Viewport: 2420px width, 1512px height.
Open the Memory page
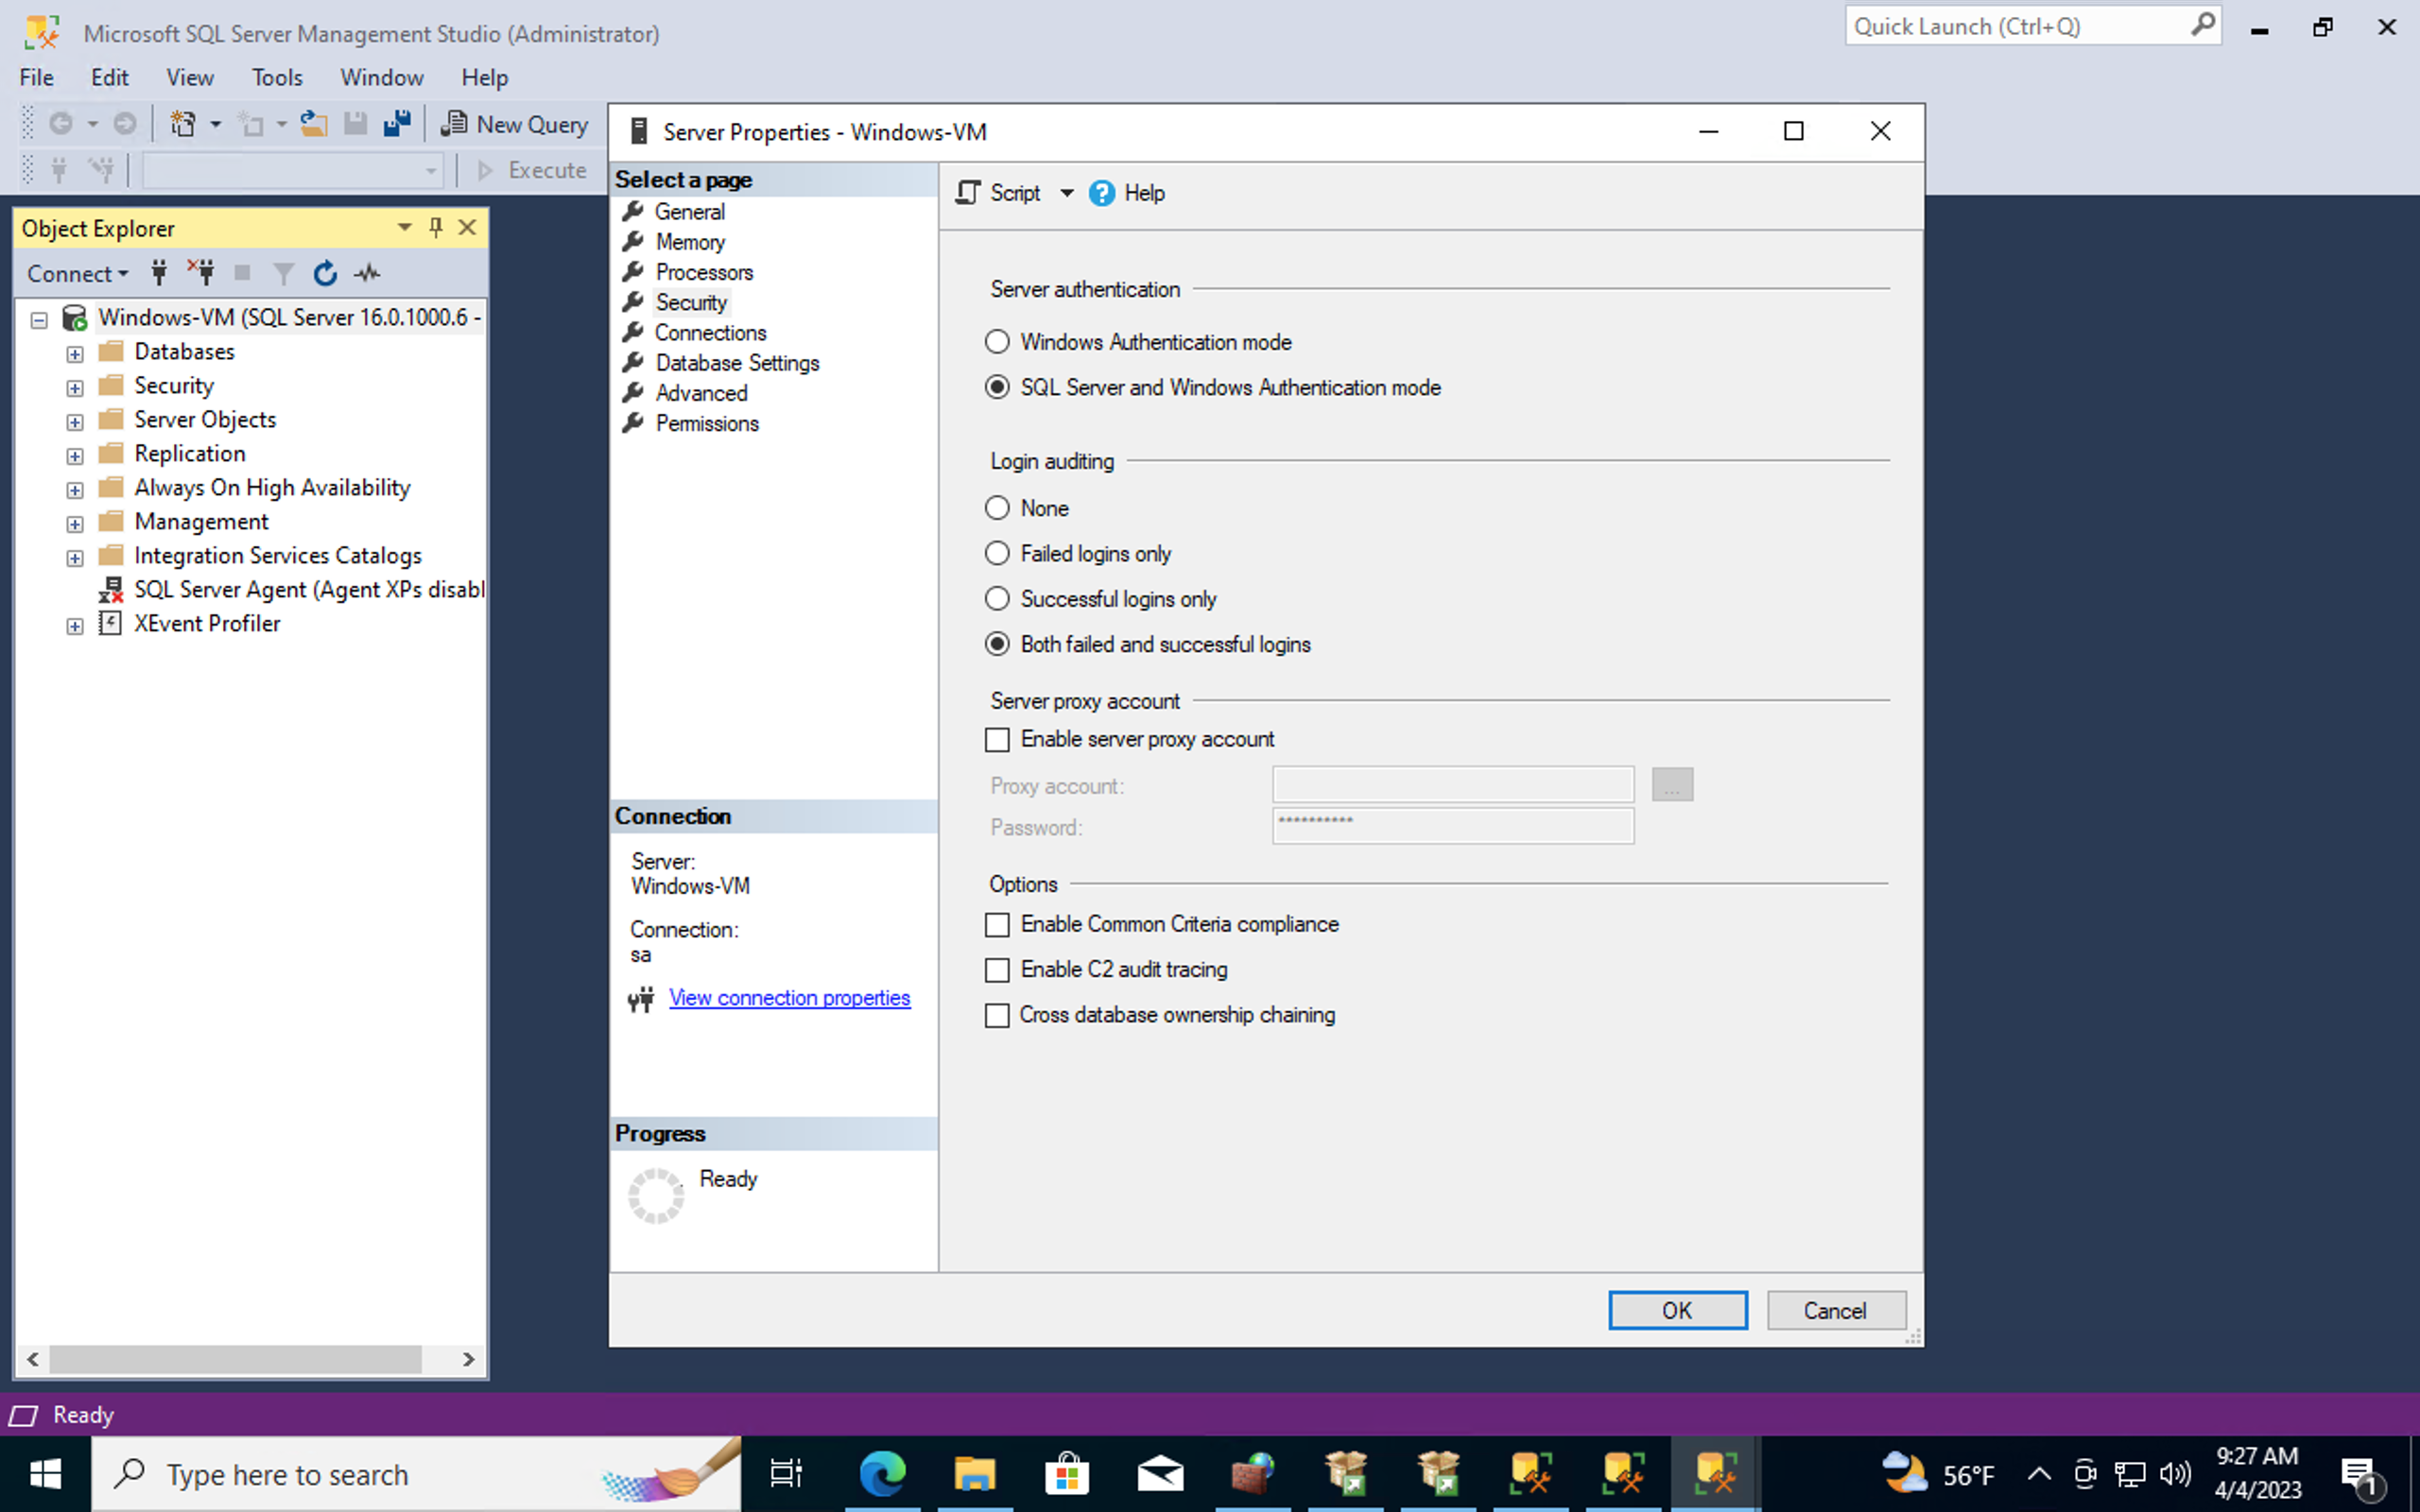690,242
